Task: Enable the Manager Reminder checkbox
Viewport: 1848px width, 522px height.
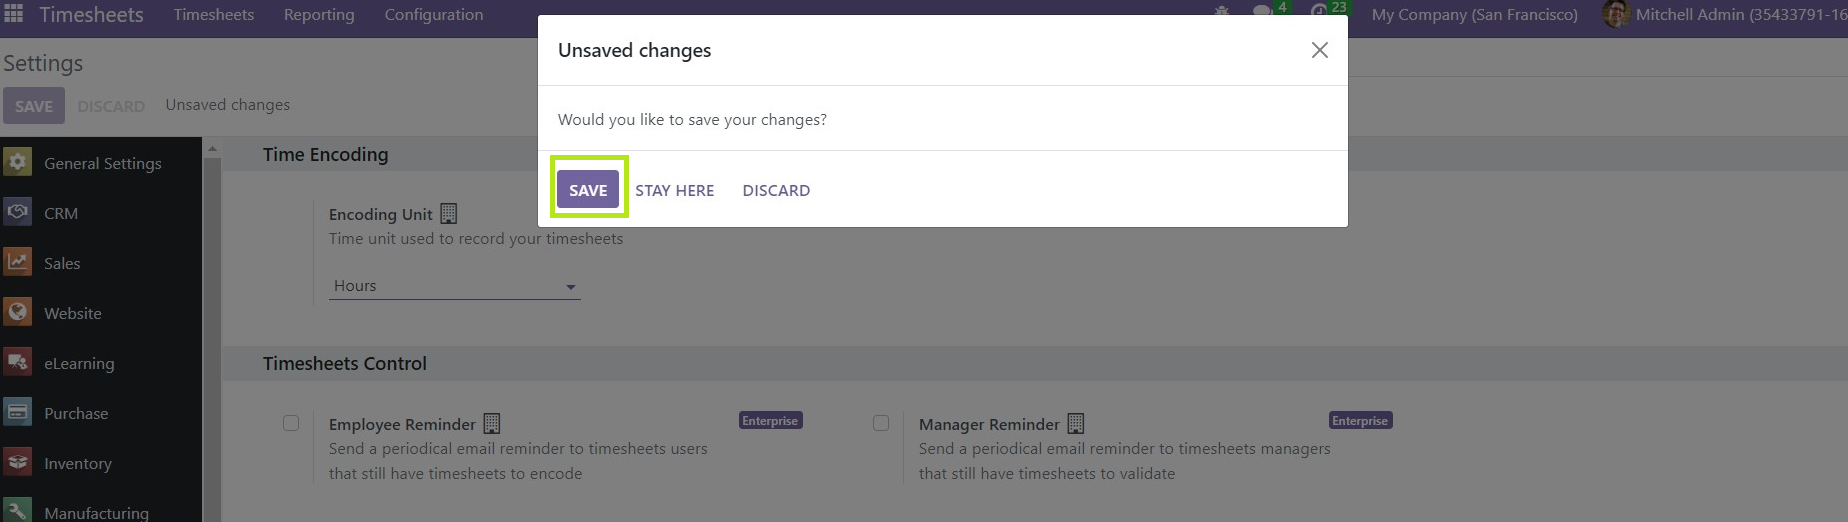Action: (881, 423)
